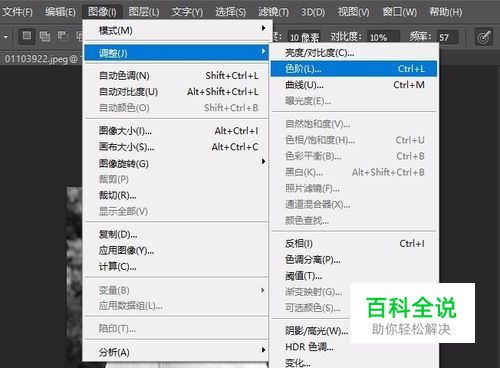Expand the 模式(M) submenu
Viewport: 500px width, 368px height.
[x=176, y=31]
